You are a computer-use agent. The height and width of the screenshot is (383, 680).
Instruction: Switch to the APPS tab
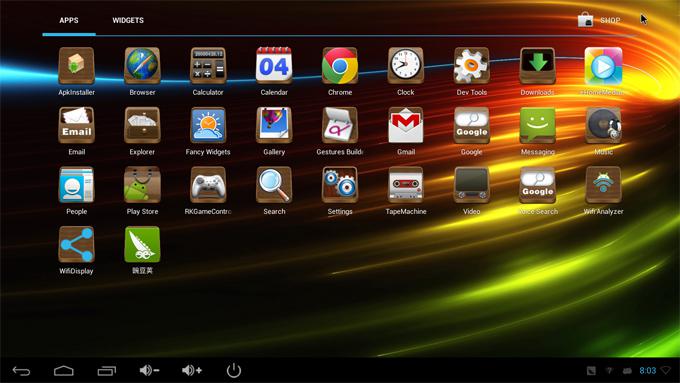click(x=69, y=20)
